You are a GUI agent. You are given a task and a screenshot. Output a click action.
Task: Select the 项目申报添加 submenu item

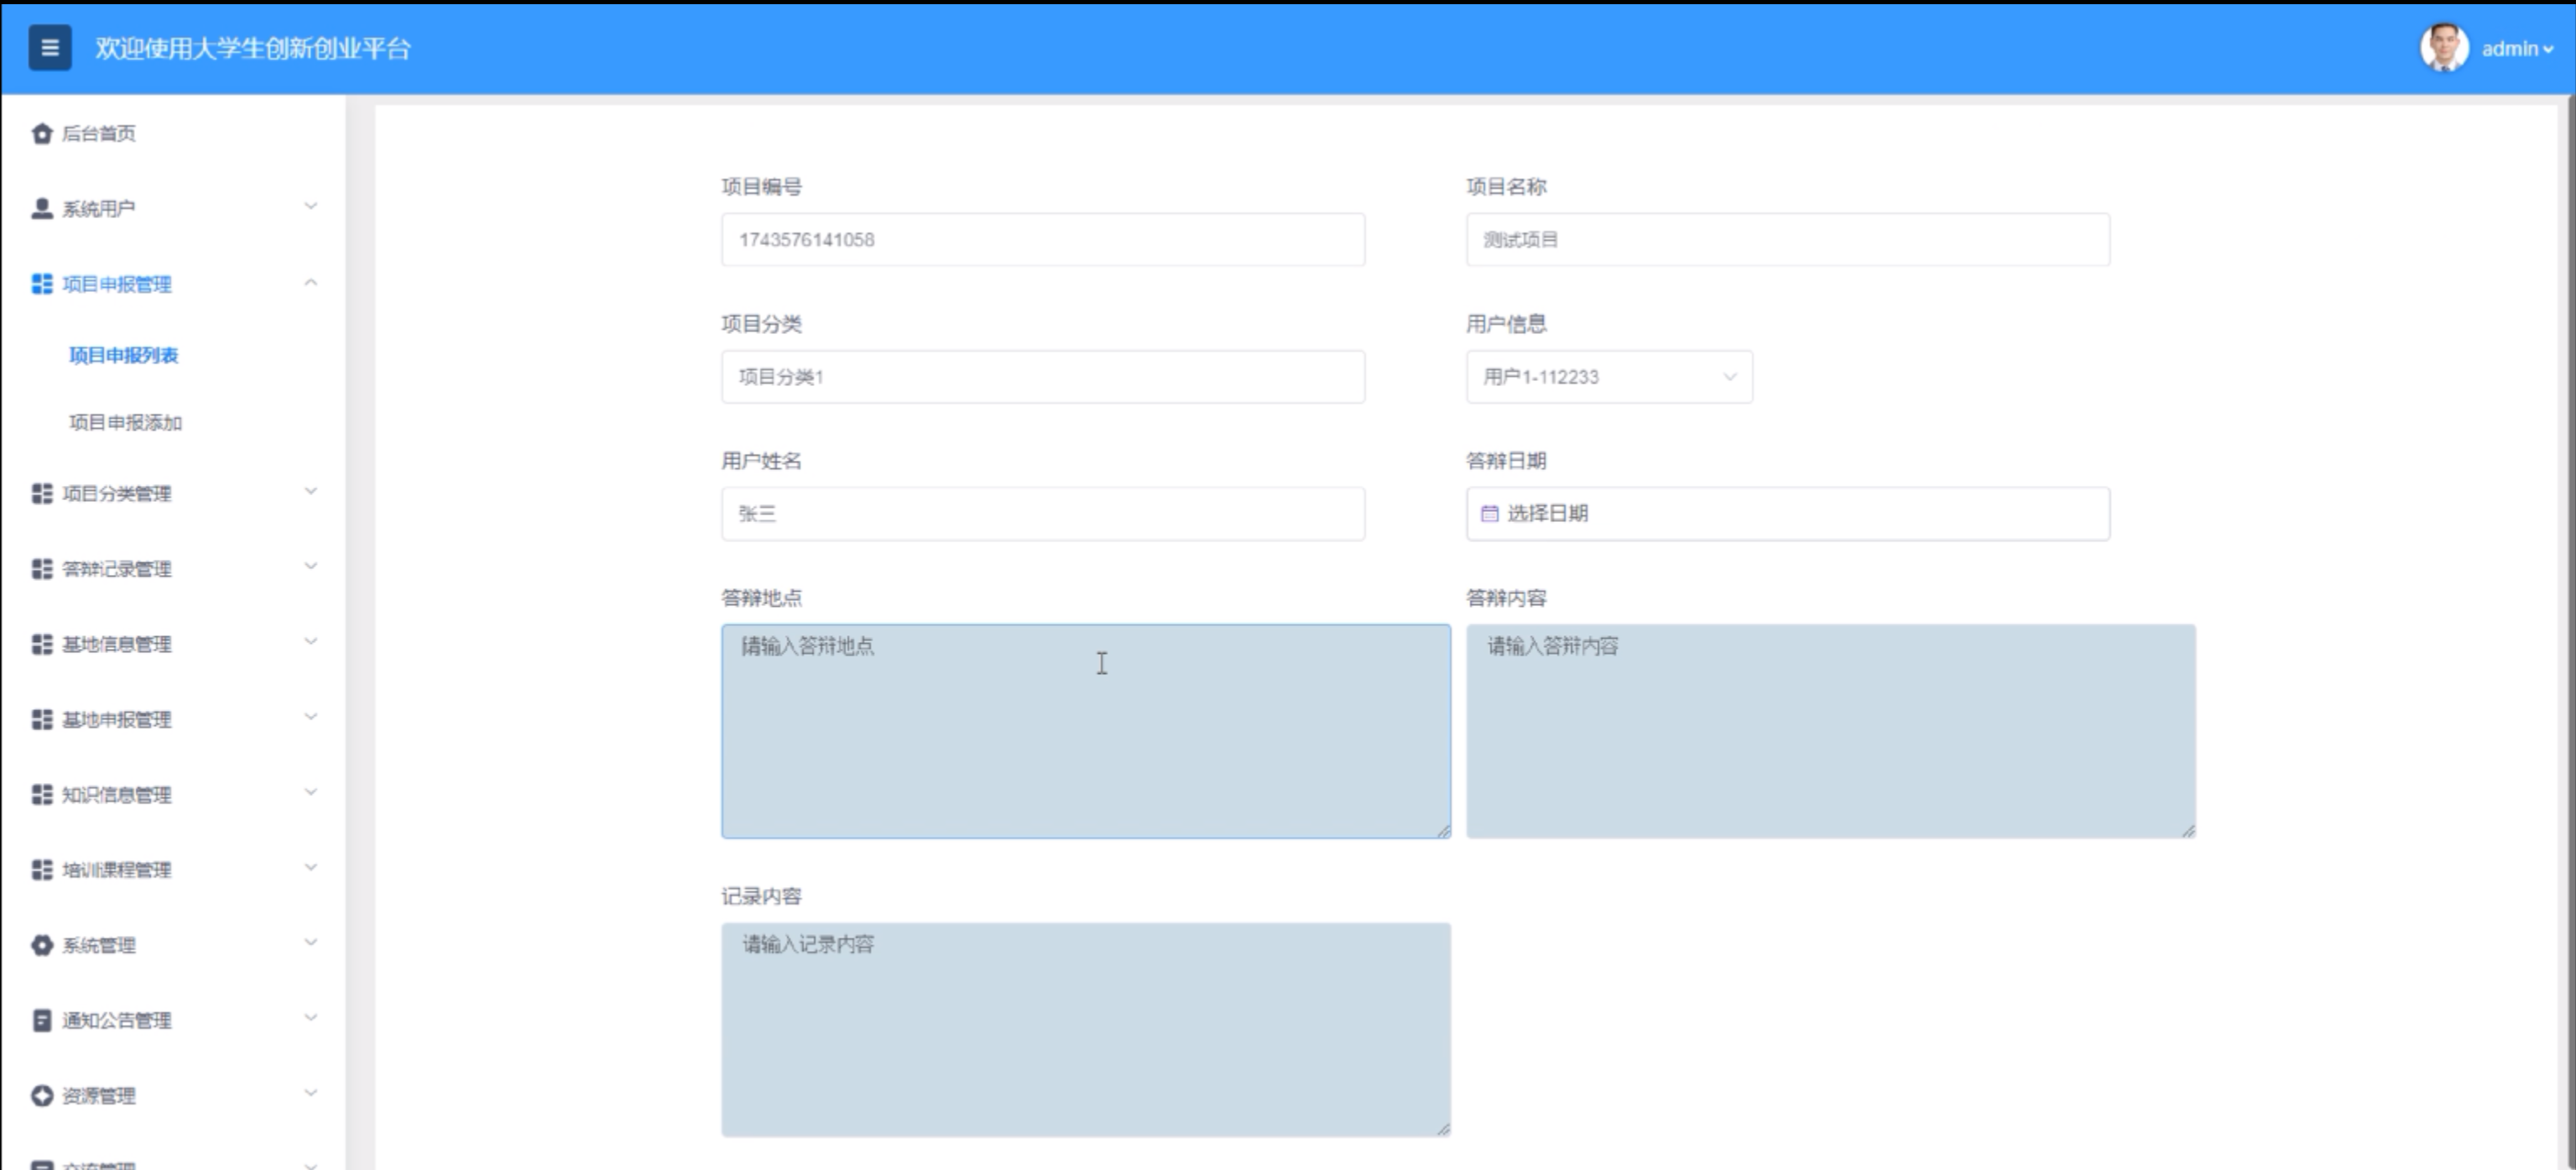click(125, 422)
